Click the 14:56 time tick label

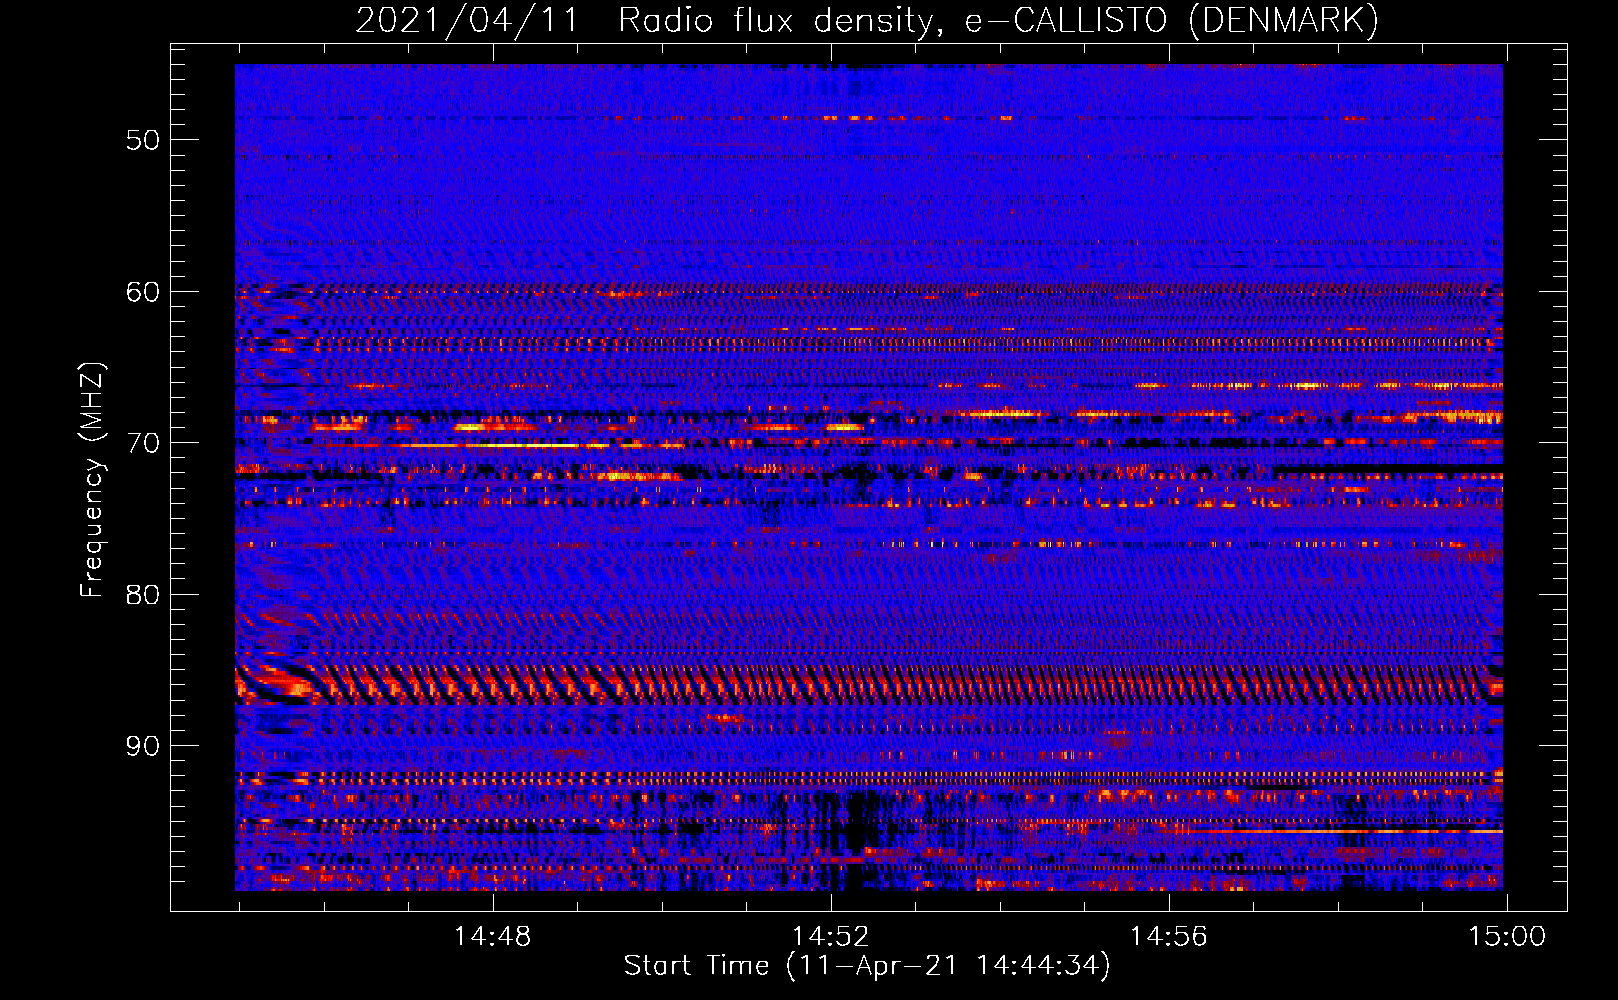1169,937
